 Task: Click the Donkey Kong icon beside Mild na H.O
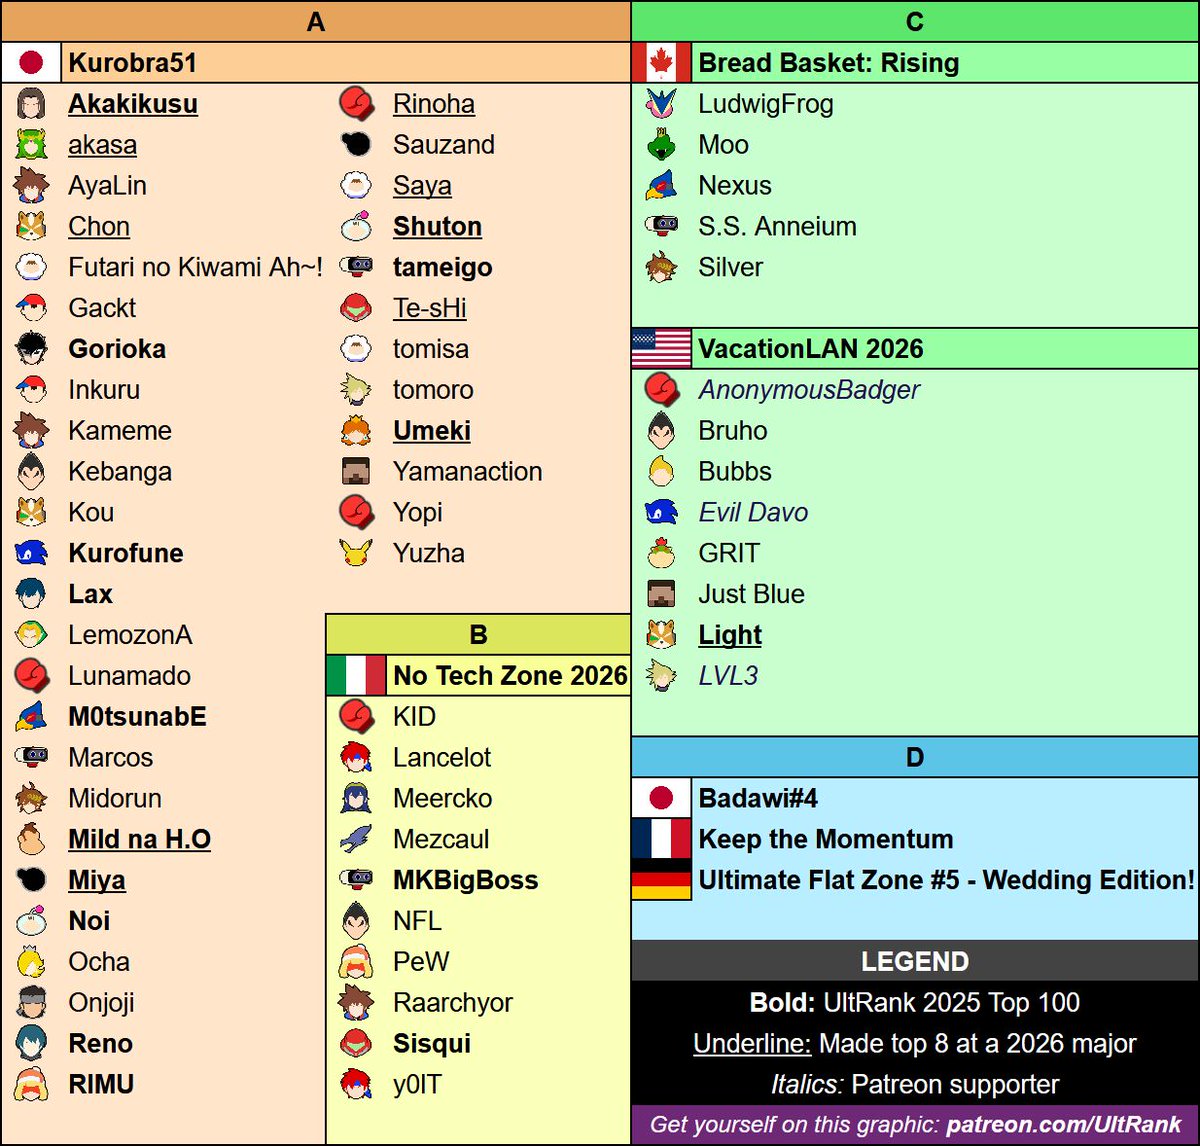(x=31, y=839)
